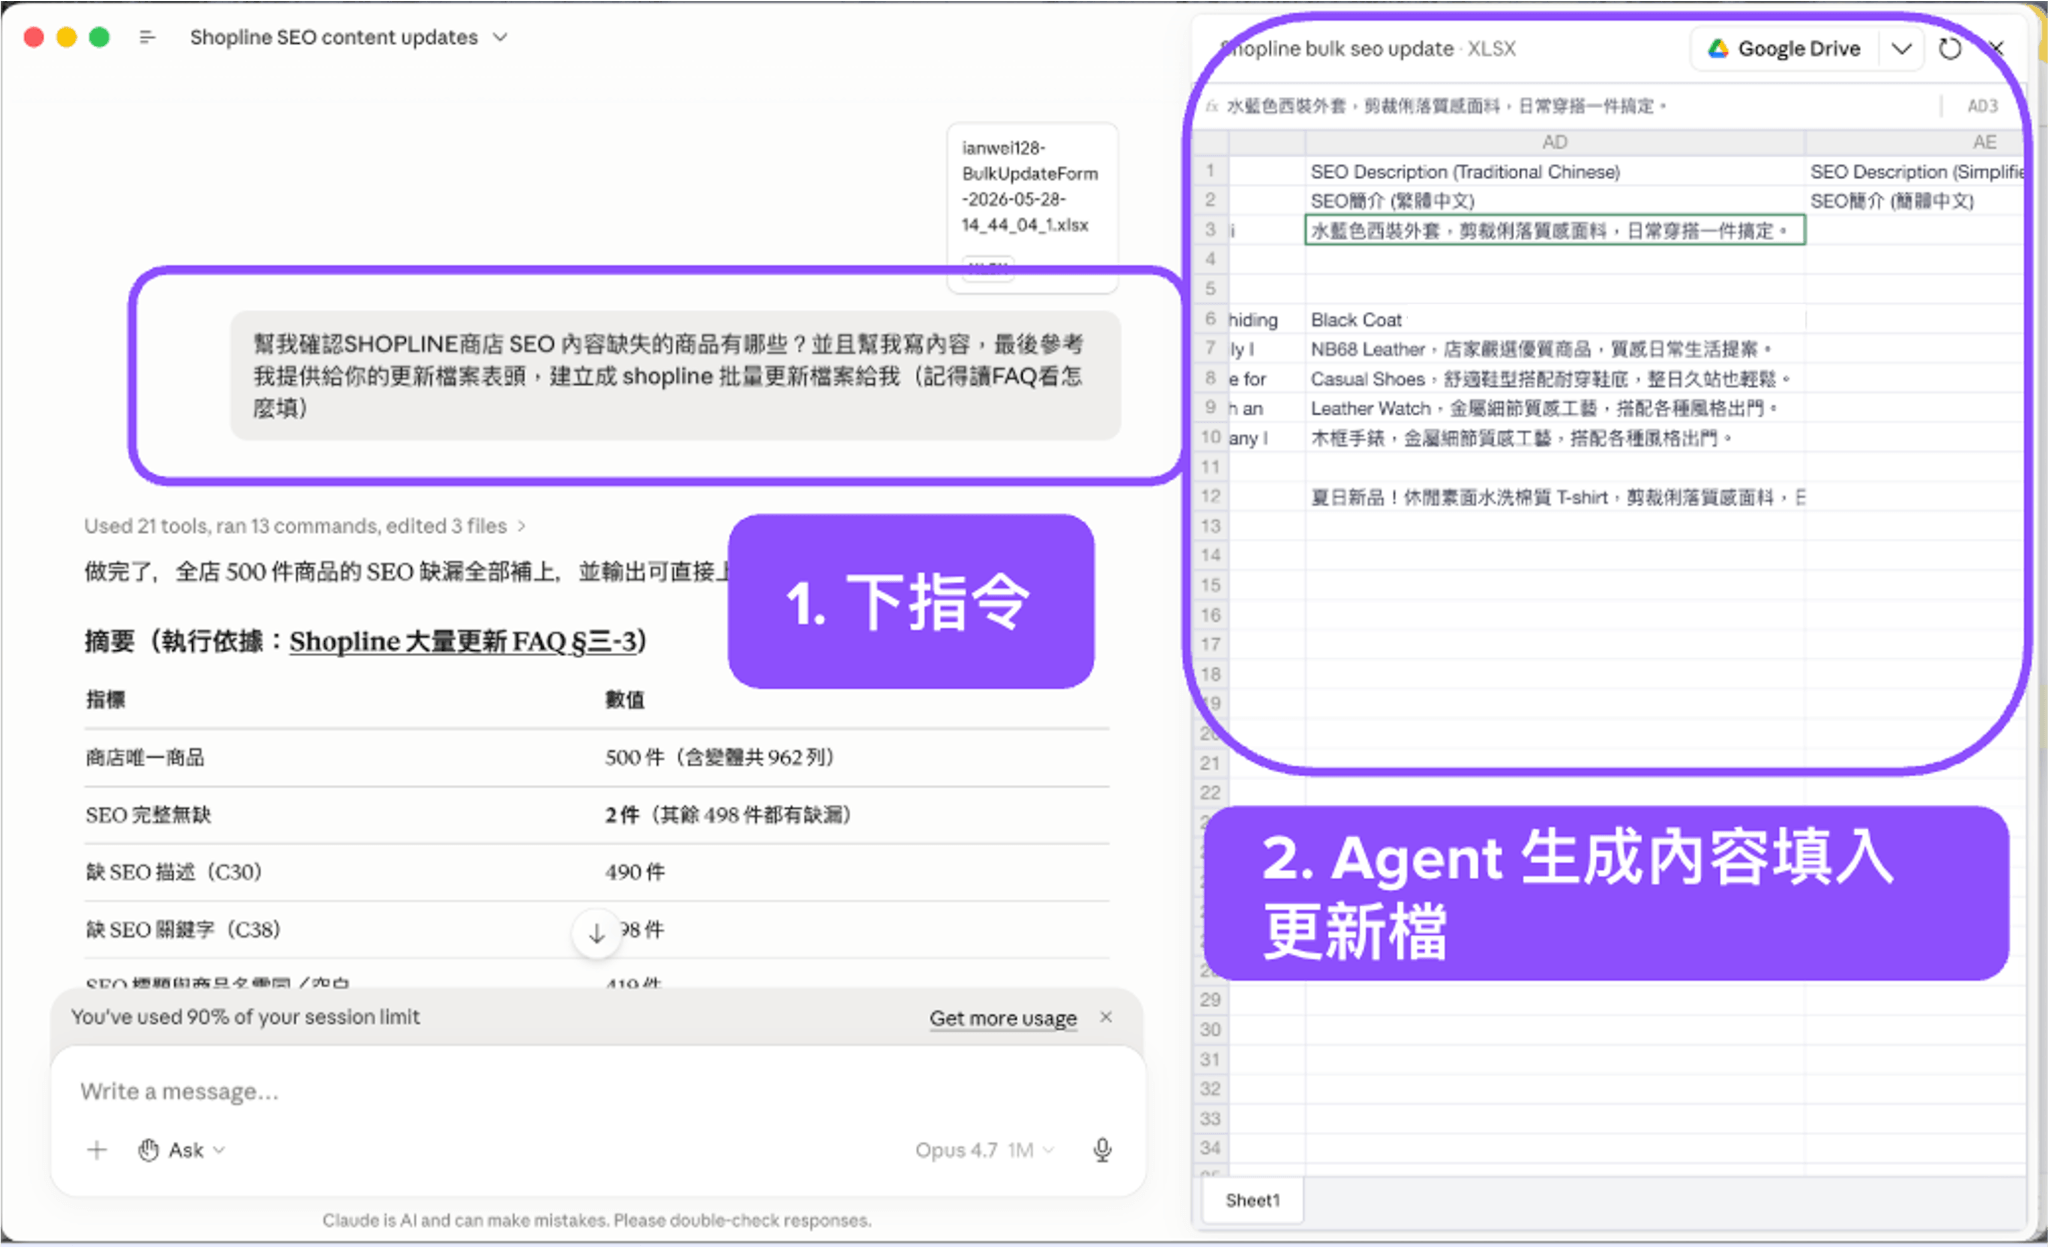Image resolution: width=2048 pixels, height=1248 pixels.
Task: Select the '490 件' value
Action: (635, 872)
